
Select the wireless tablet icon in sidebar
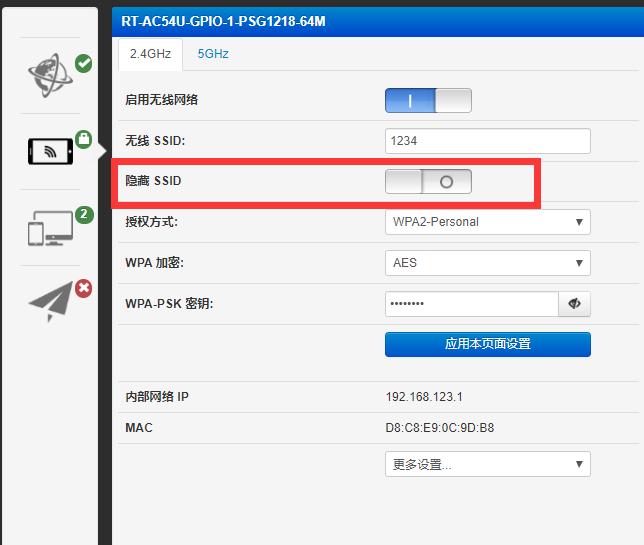[x=51, y=152]
